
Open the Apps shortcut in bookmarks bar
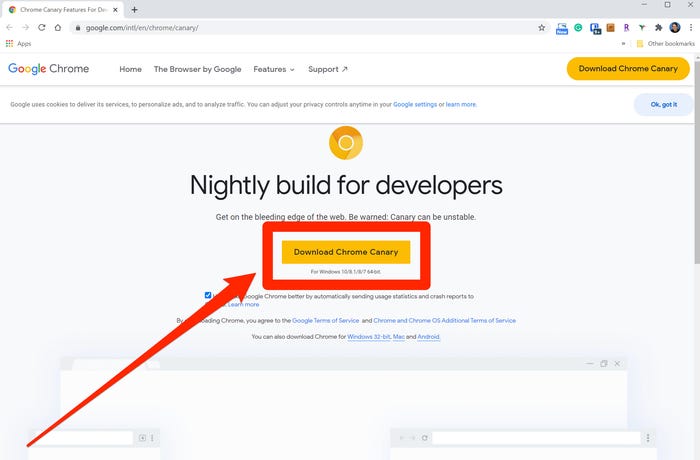point(18,43)
